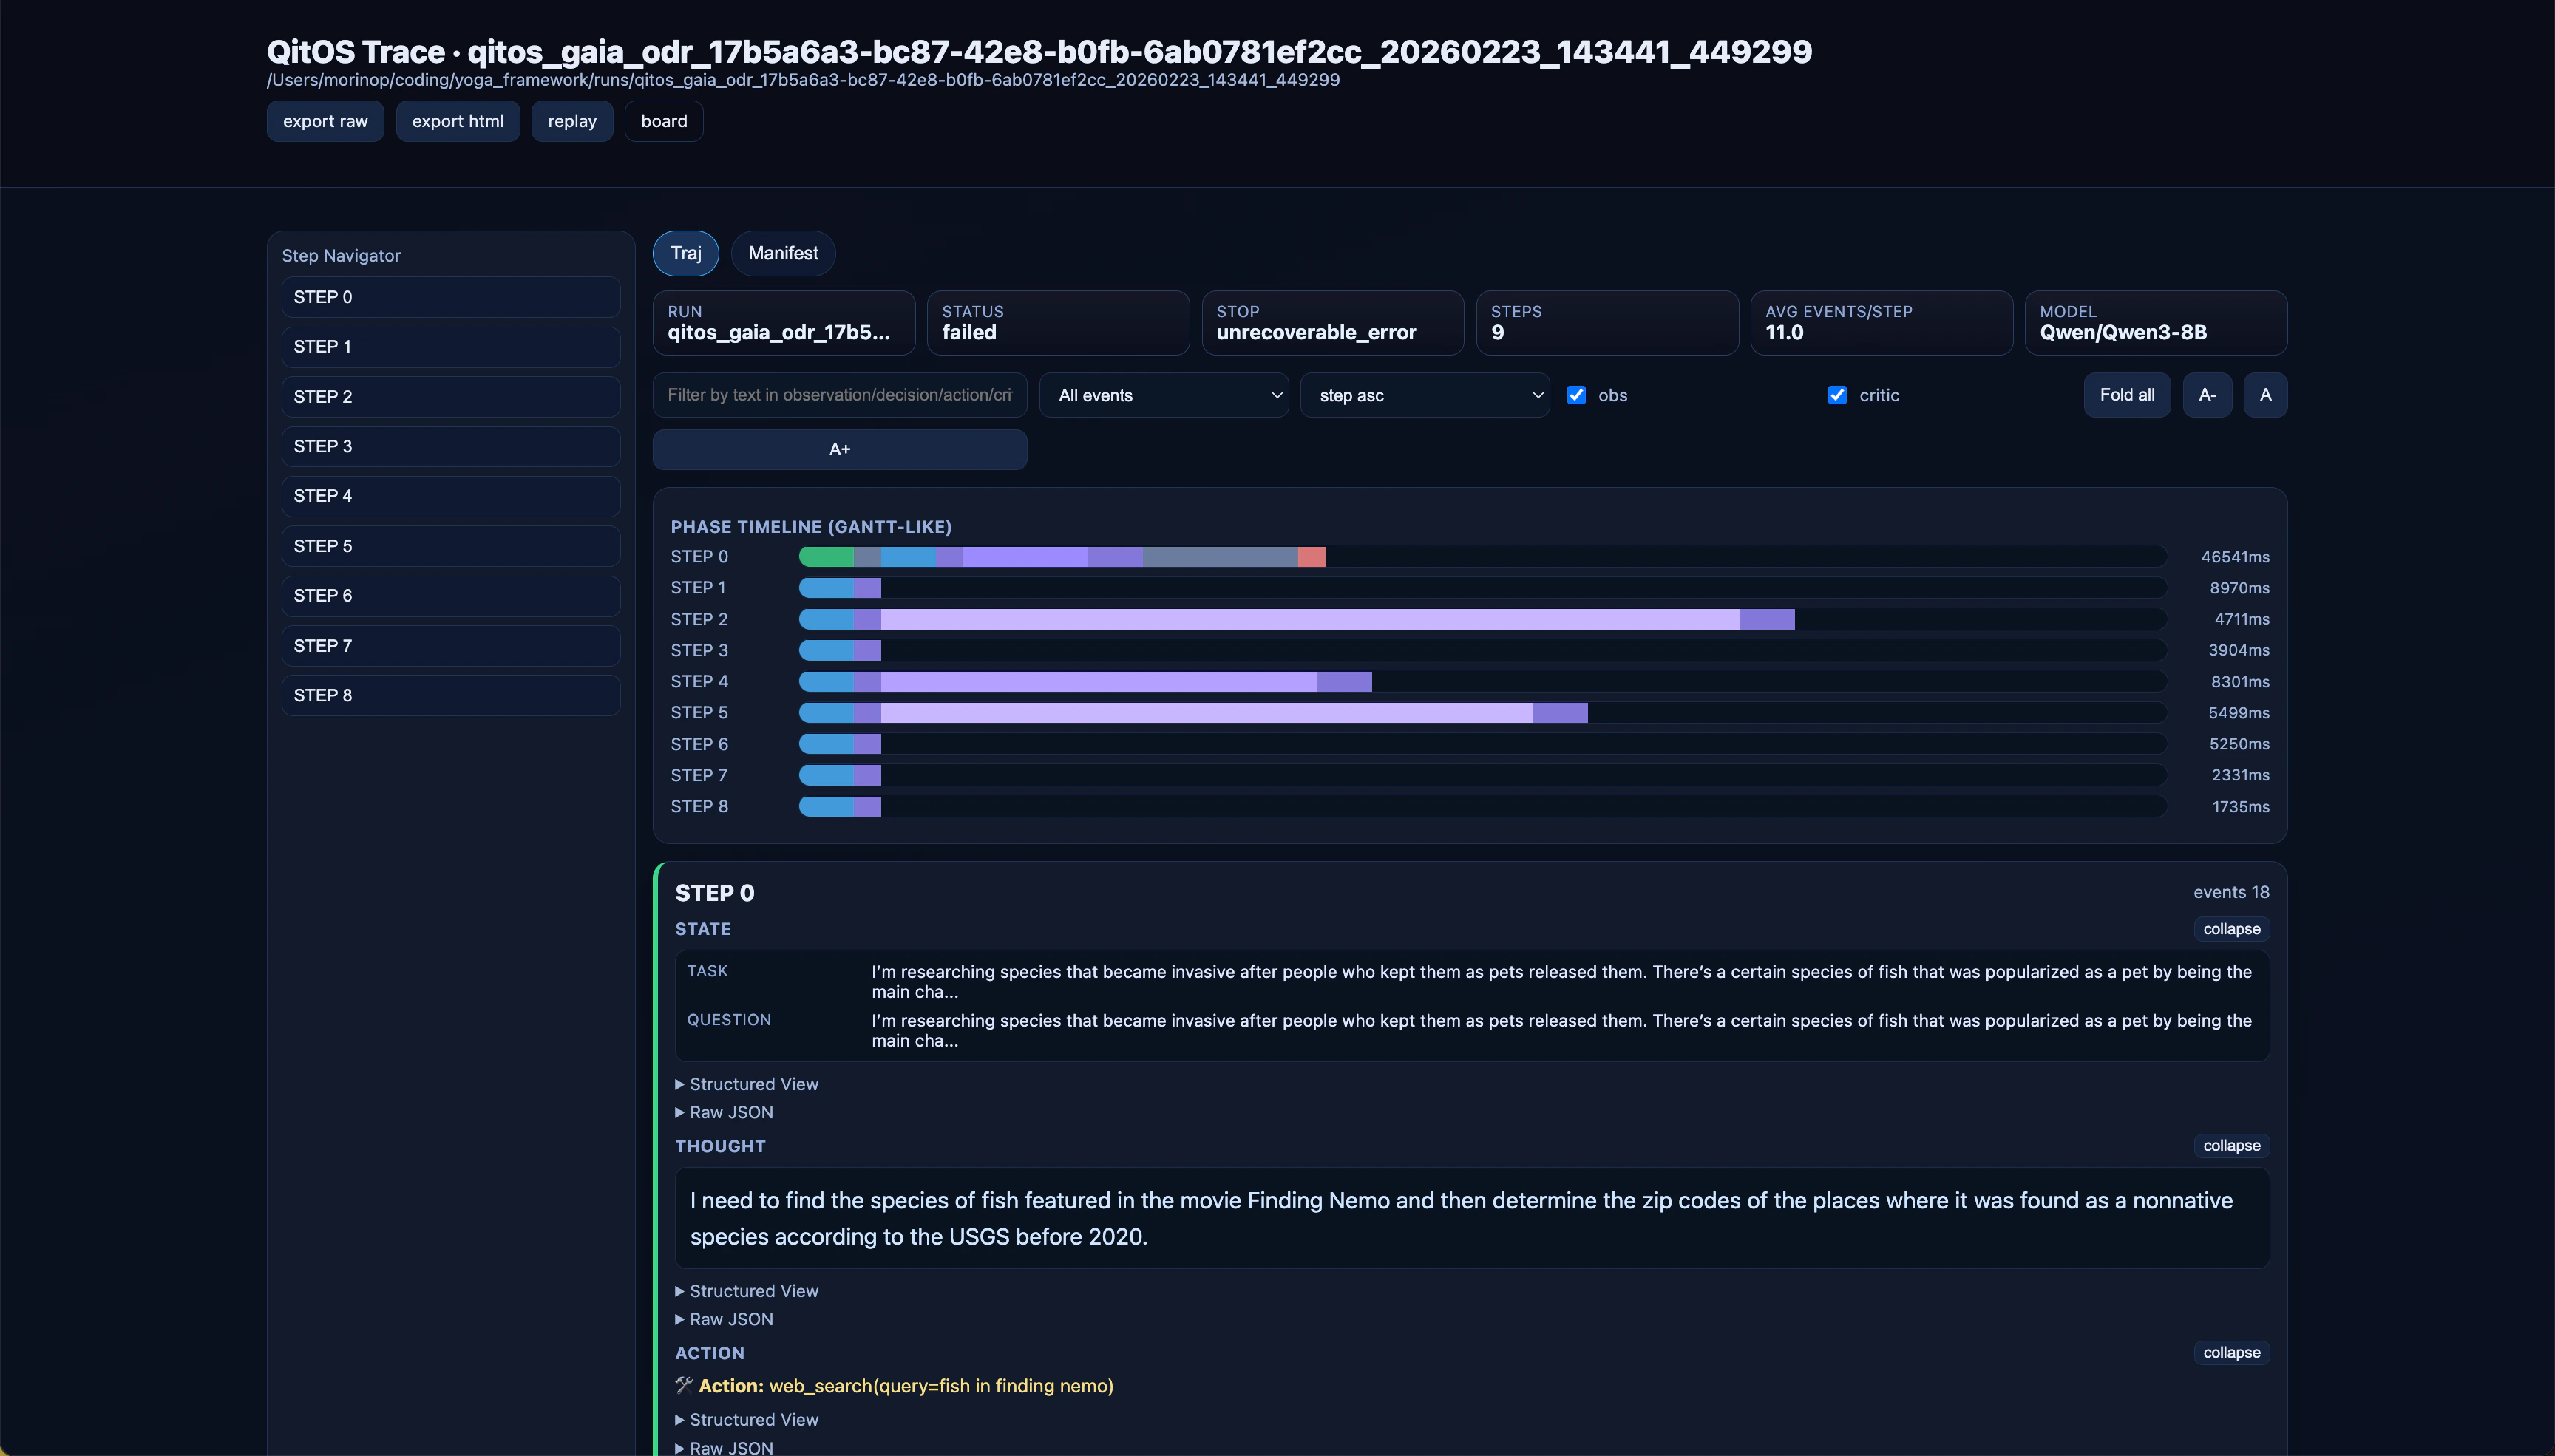Select the Traj tab
Viewport: 2555px width, 1456px height.
[685, 253]
